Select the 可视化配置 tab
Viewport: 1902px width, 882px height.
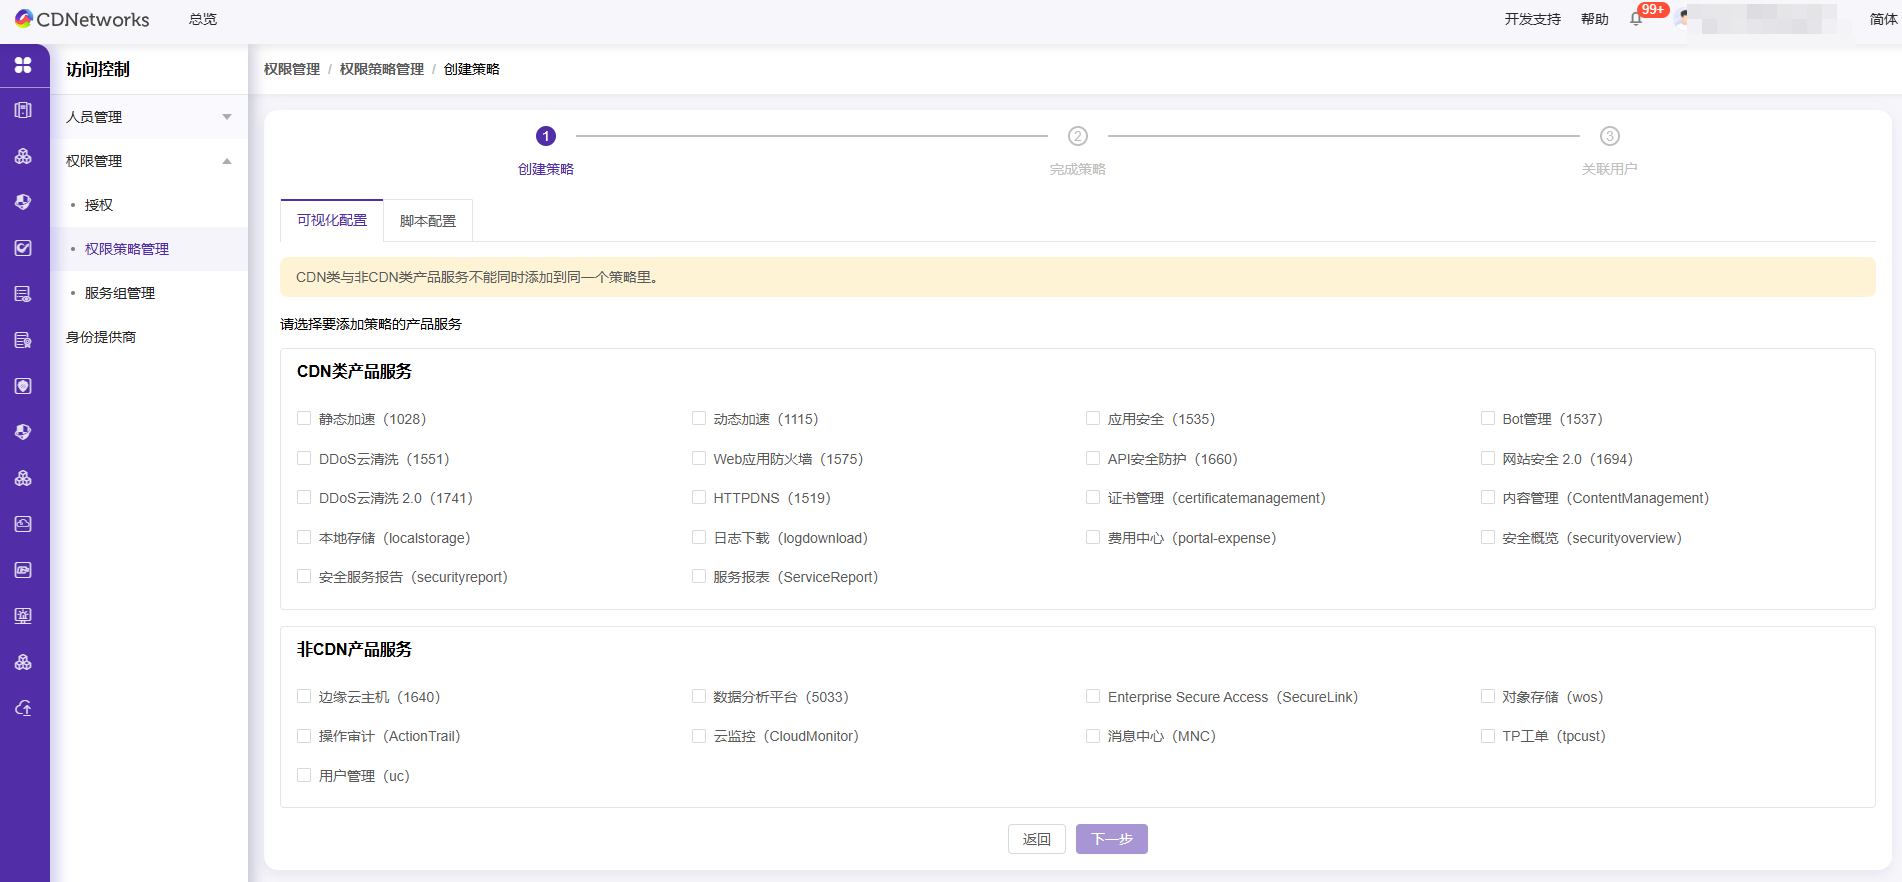pyautogui.click(x=332, y=220)
